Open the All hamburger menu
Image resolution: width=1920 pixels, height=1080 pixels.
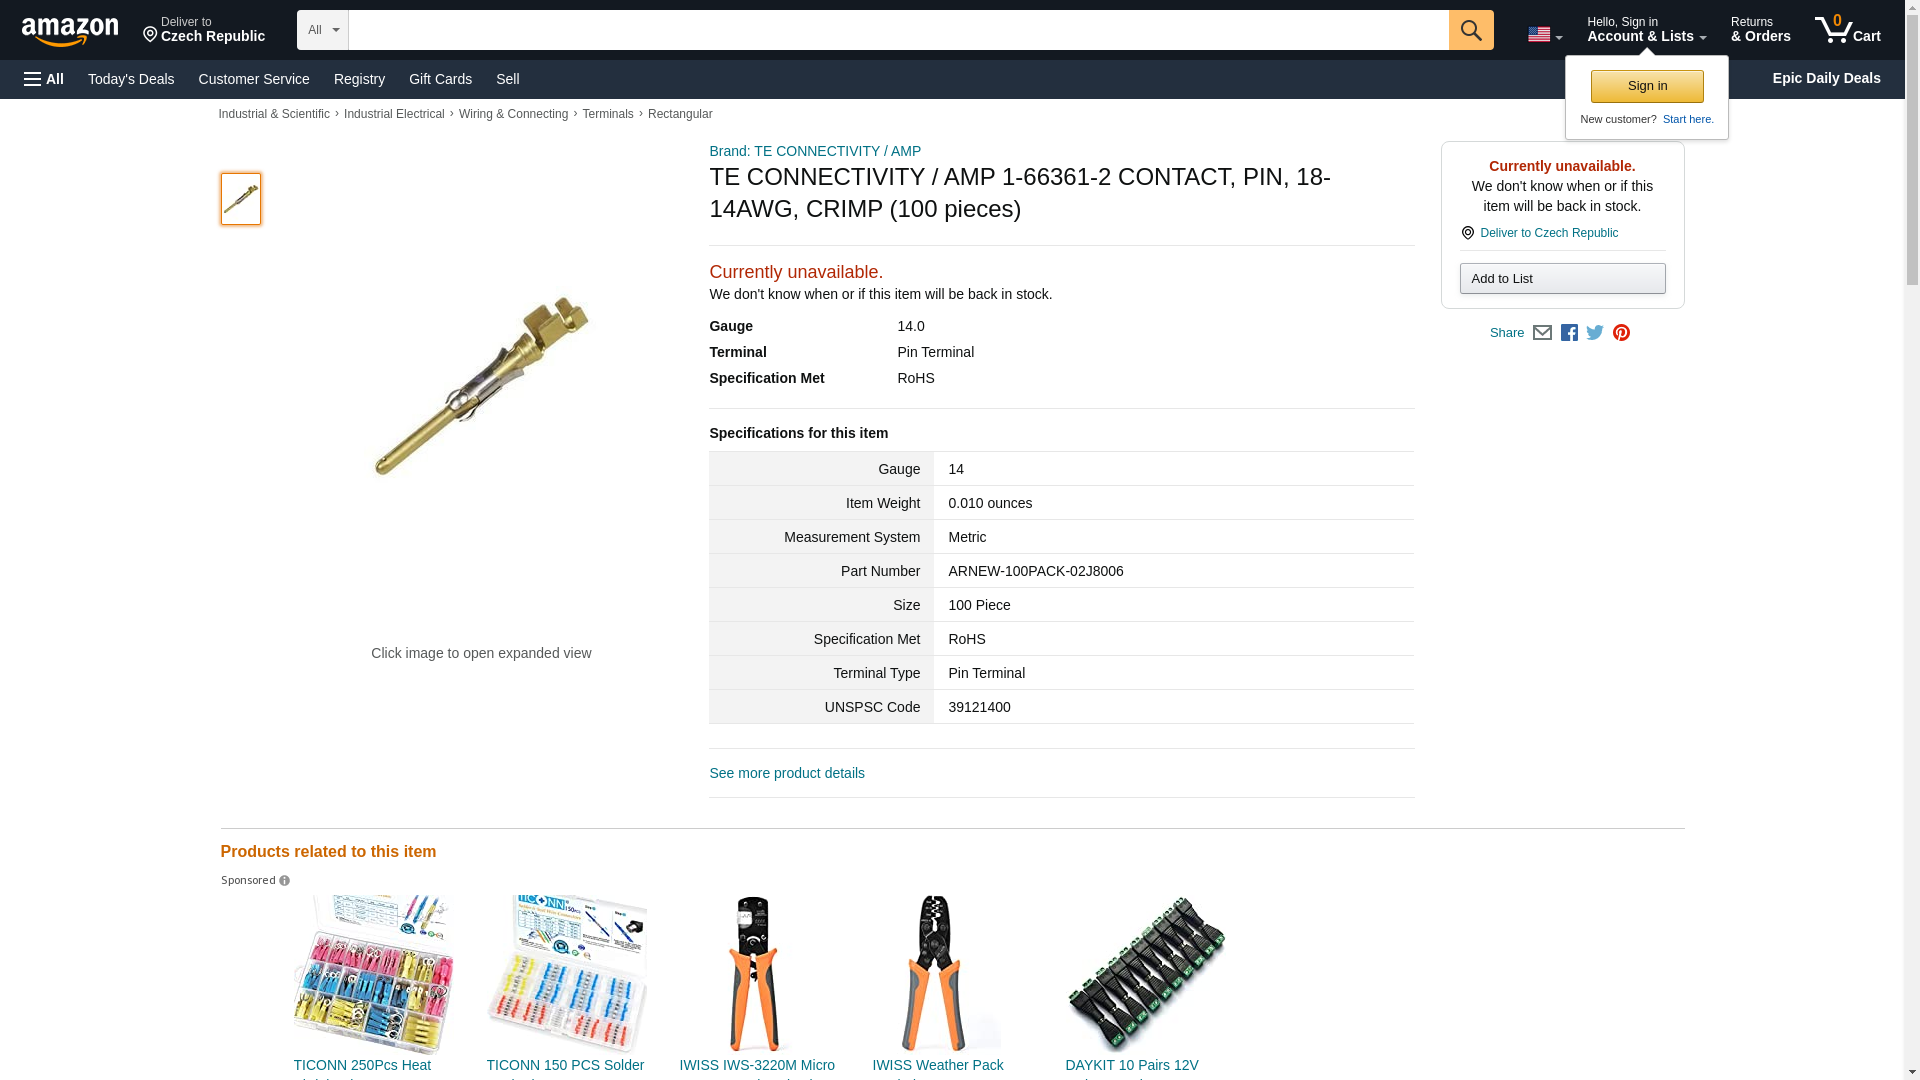point(44,79)
